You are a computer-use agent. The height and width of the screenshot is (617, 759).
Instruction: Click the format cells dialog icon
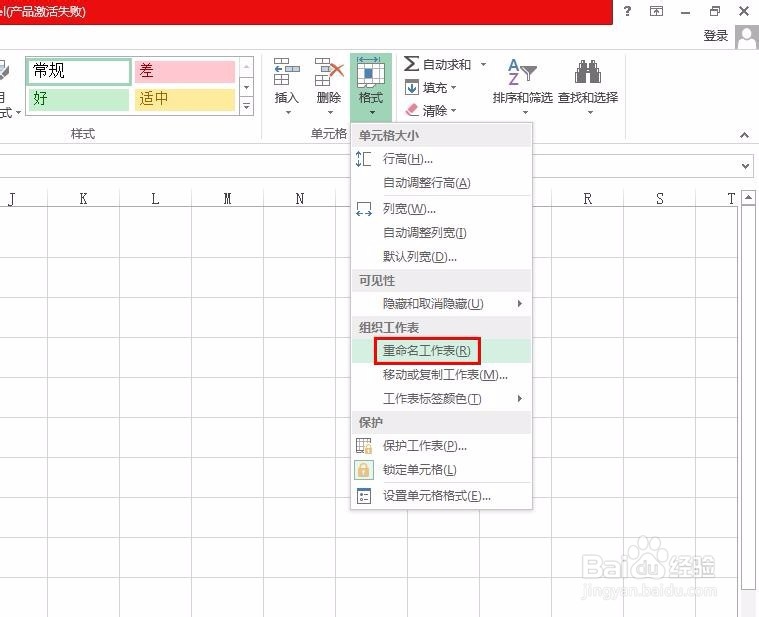tap(364, 496)
